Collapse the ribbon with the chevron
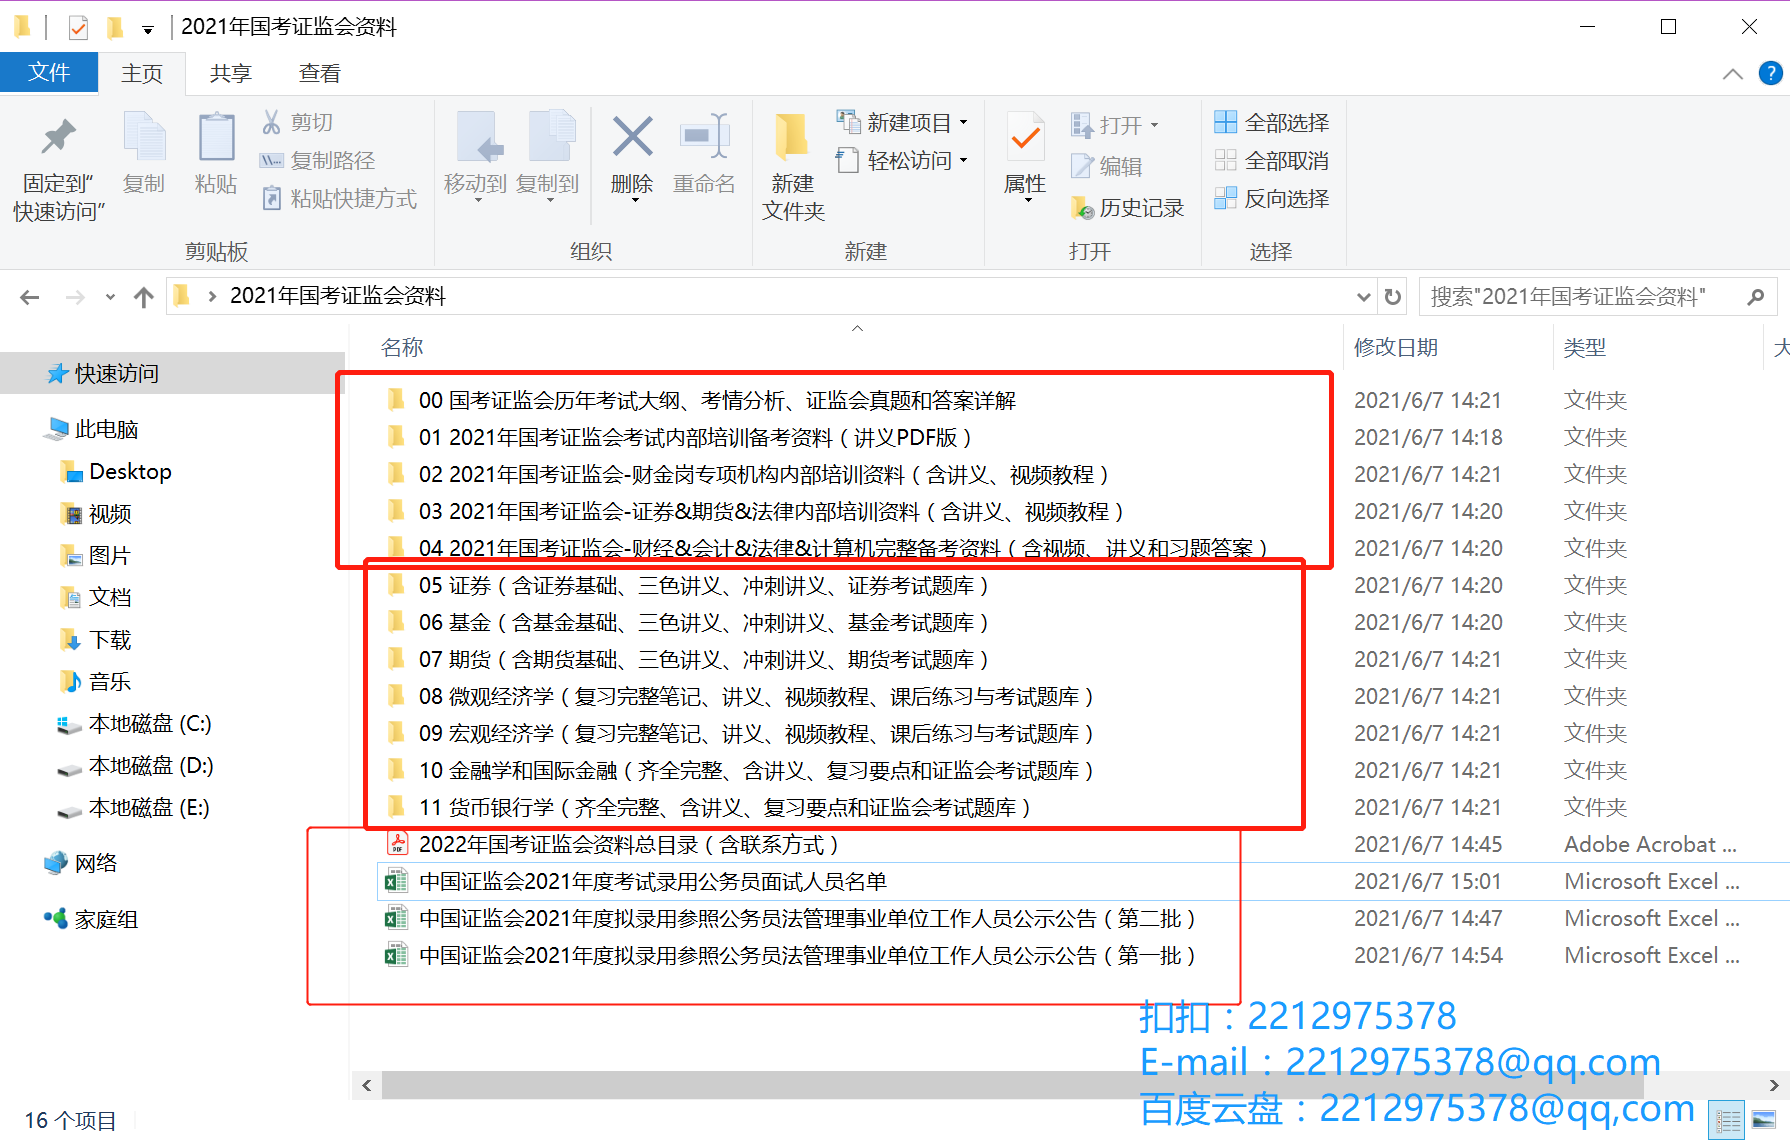This screenshot has width=1790, height=1140. click(1733, 74)
